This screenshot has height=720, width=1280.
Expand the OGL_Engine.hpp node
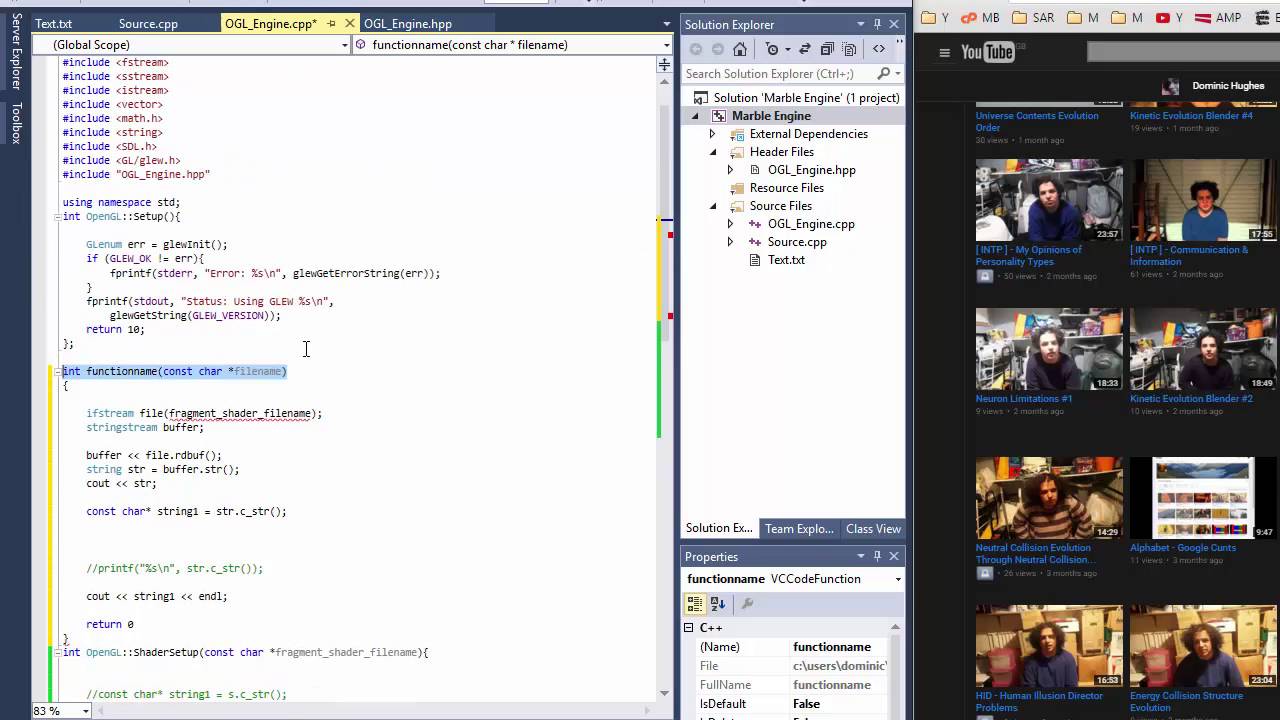730,170
